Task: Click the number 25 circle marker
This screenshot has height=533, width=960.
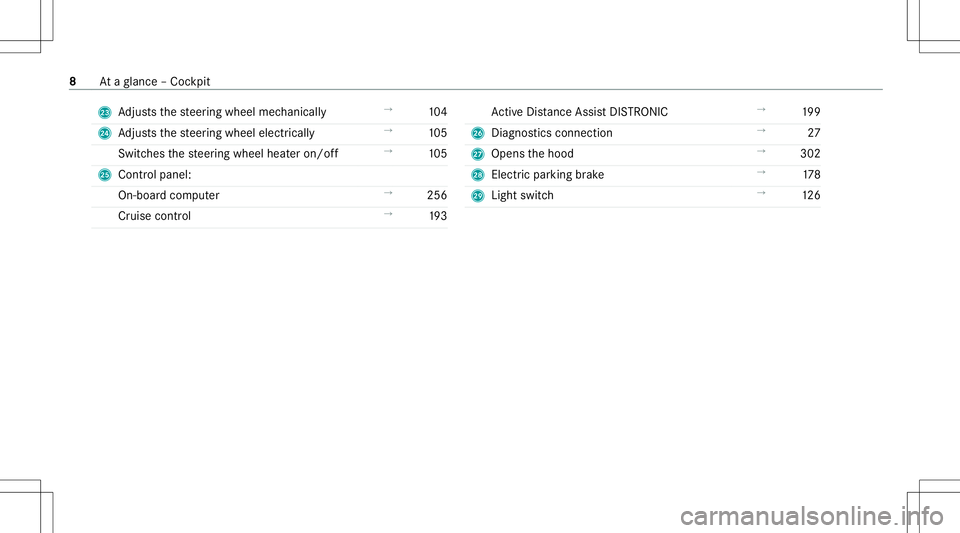Action: 105,175
